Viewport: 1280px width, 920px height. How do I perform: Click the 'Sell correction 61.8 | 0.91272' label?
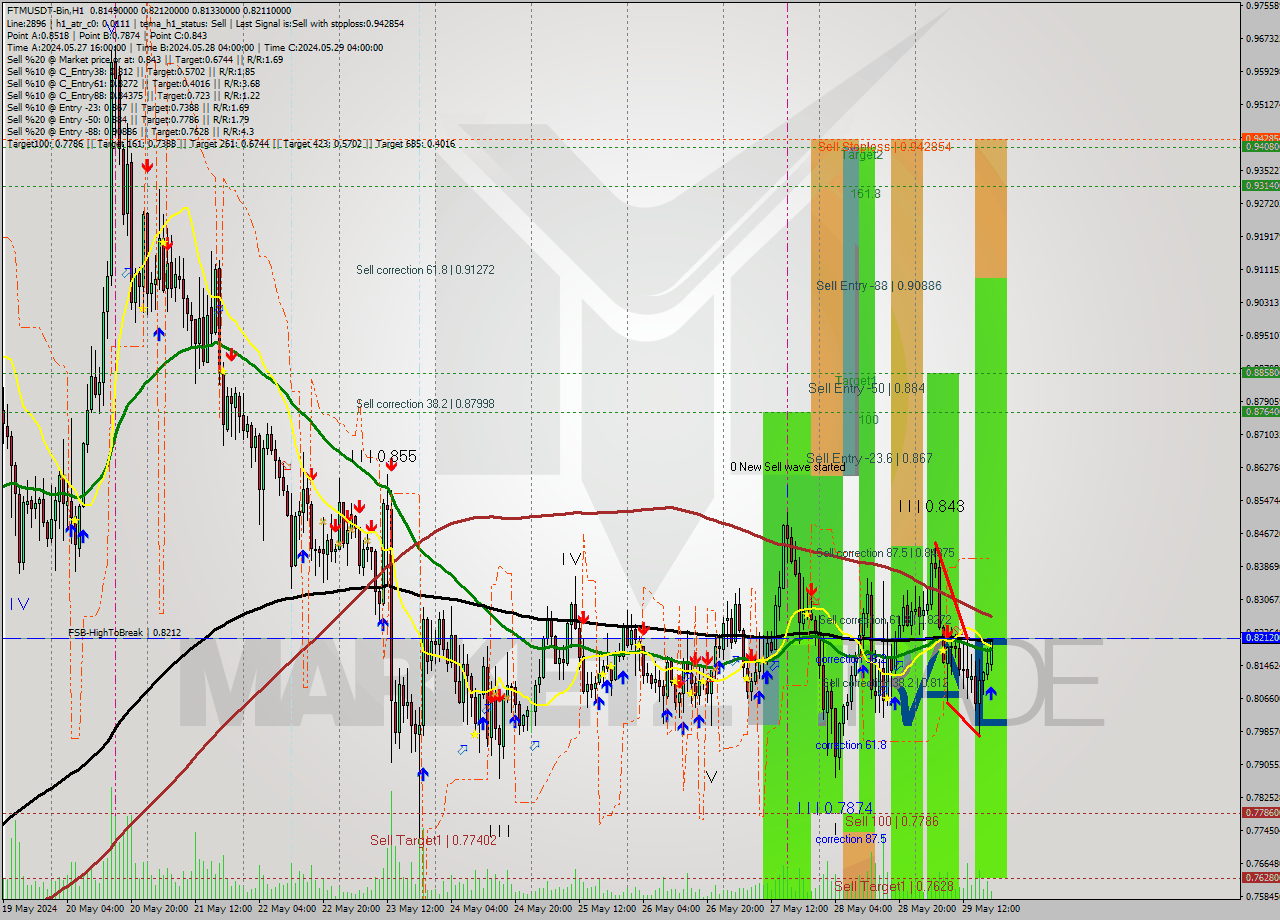425,270
